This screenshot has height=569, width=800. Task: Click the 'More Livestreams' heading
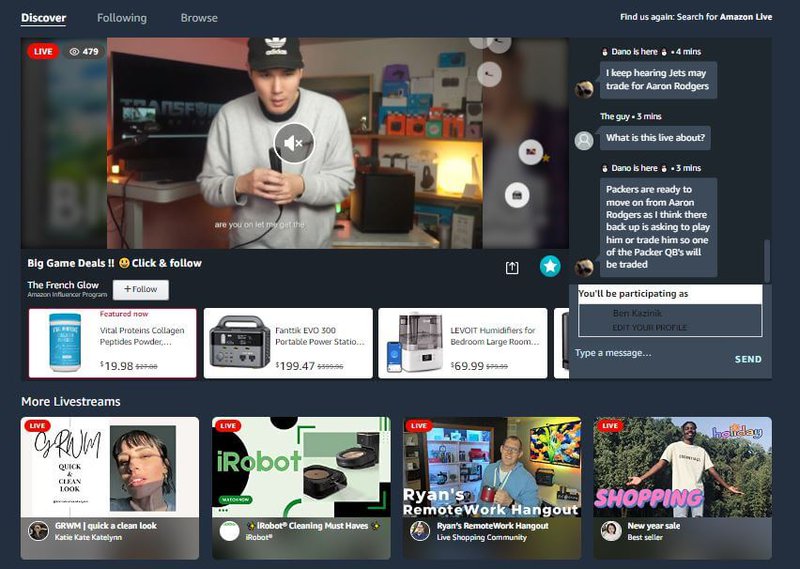coord(71,402)
